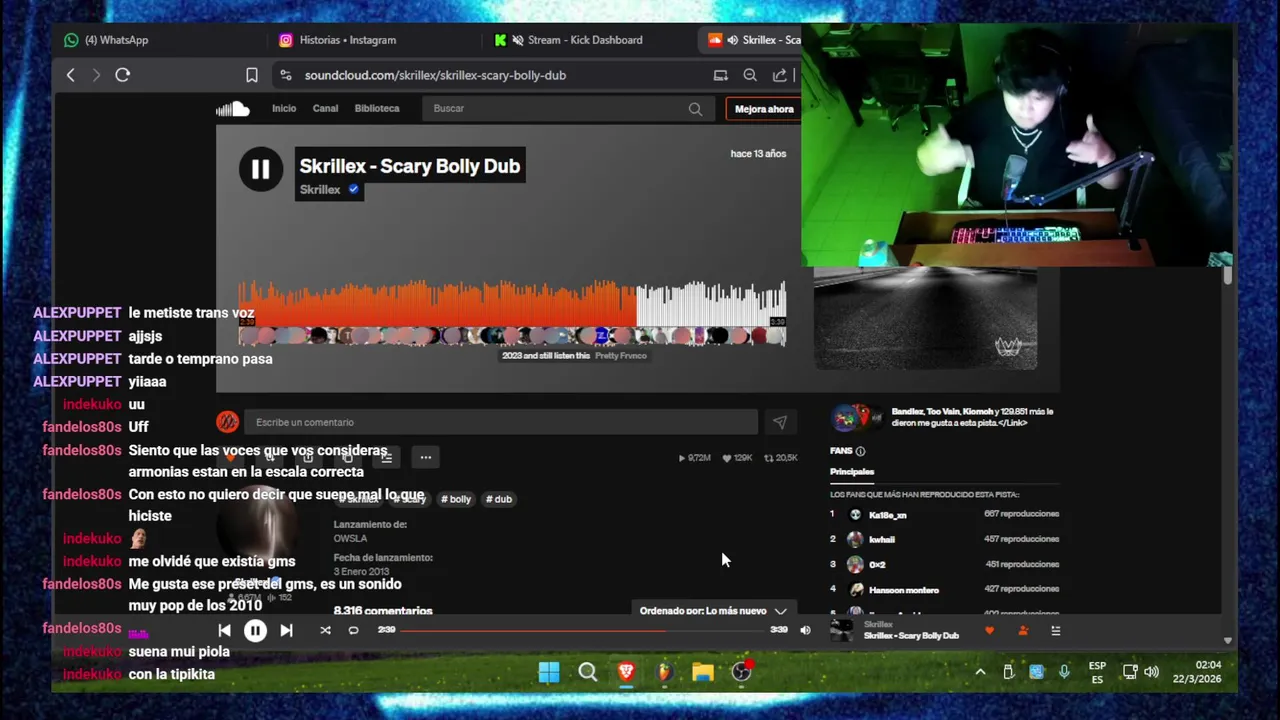Click the 129K likes stat

[x=738, y=458]
